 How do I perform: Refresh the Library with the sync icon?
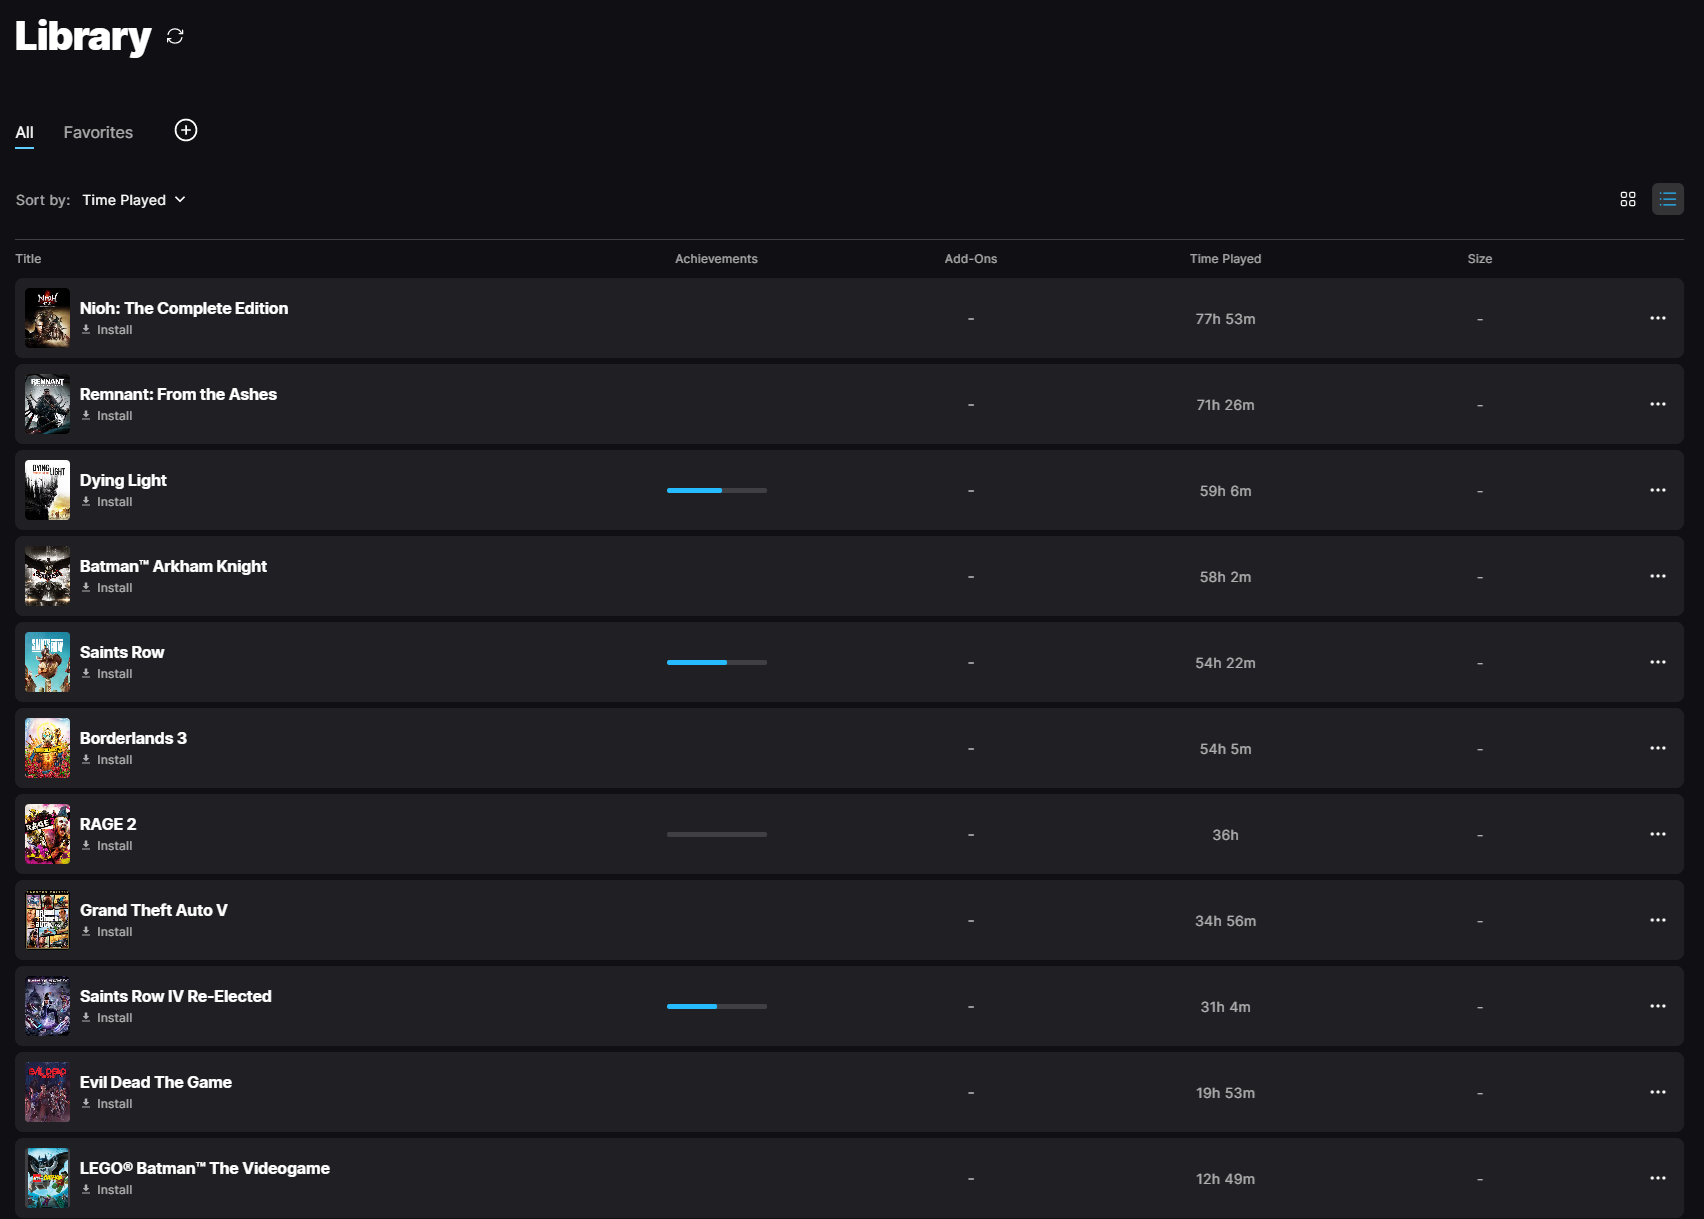[175, 37]
